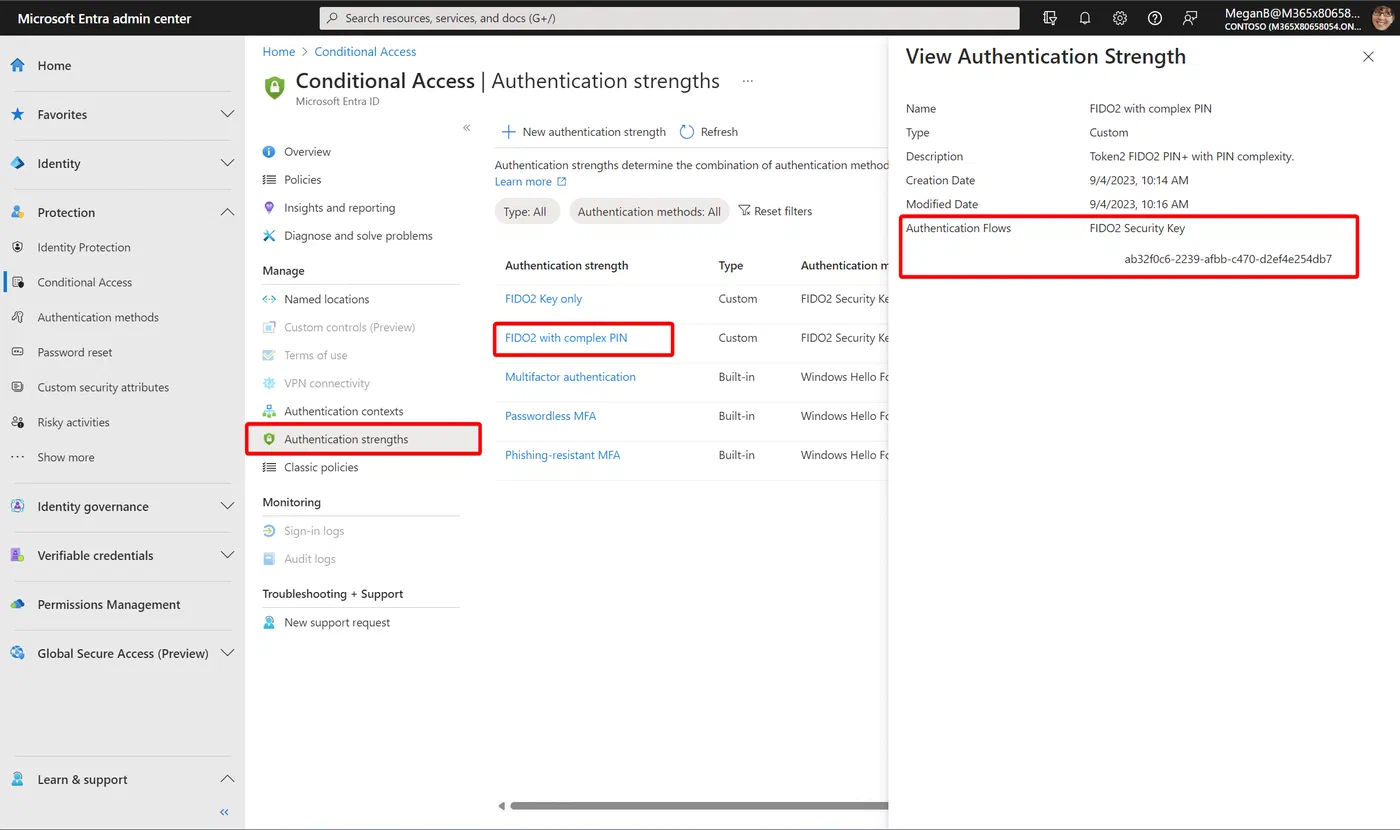Click the Risky activities icon
This screenshot has height=830, width=1400.
pyautogui.click(x=17, y=422)
